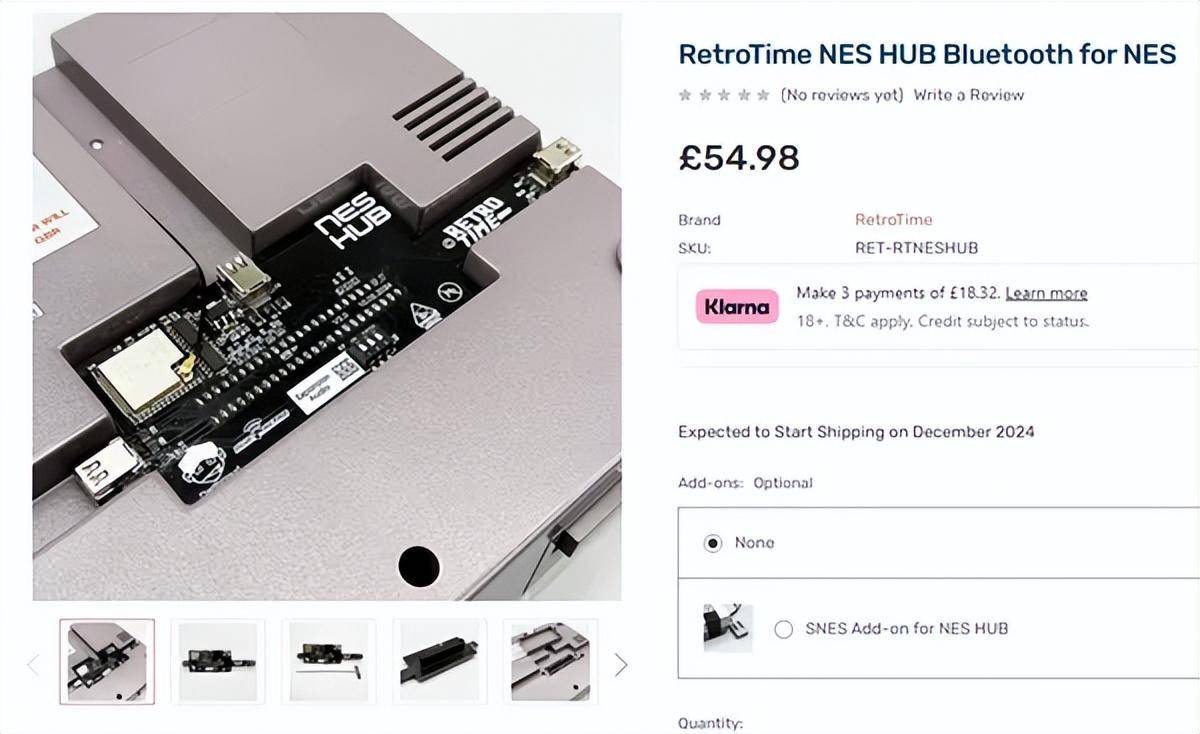Viewport: 1200px width, 734px height.
Task: Show previous gallery thumbnails with left arrow
Action: coord(32,664)
